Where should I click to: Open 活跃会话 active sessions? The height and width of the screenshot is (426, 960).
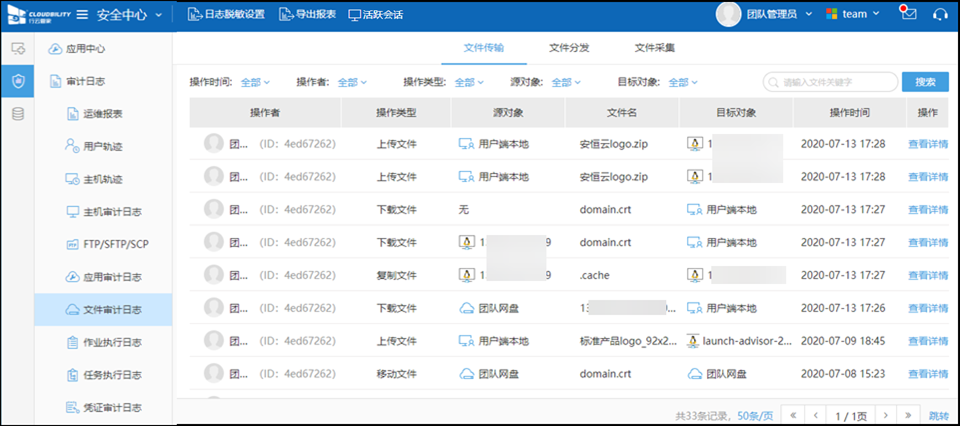375,14
